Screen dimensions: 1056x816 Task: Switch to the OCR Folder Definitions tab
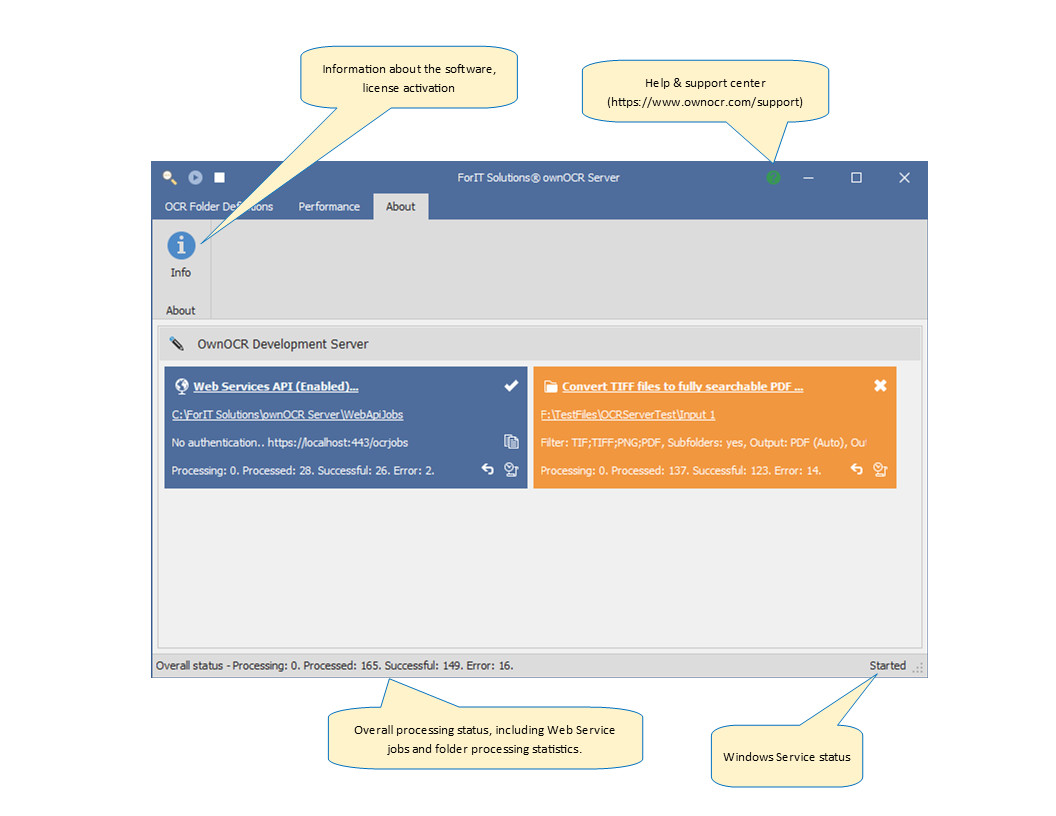pos(219,206)
